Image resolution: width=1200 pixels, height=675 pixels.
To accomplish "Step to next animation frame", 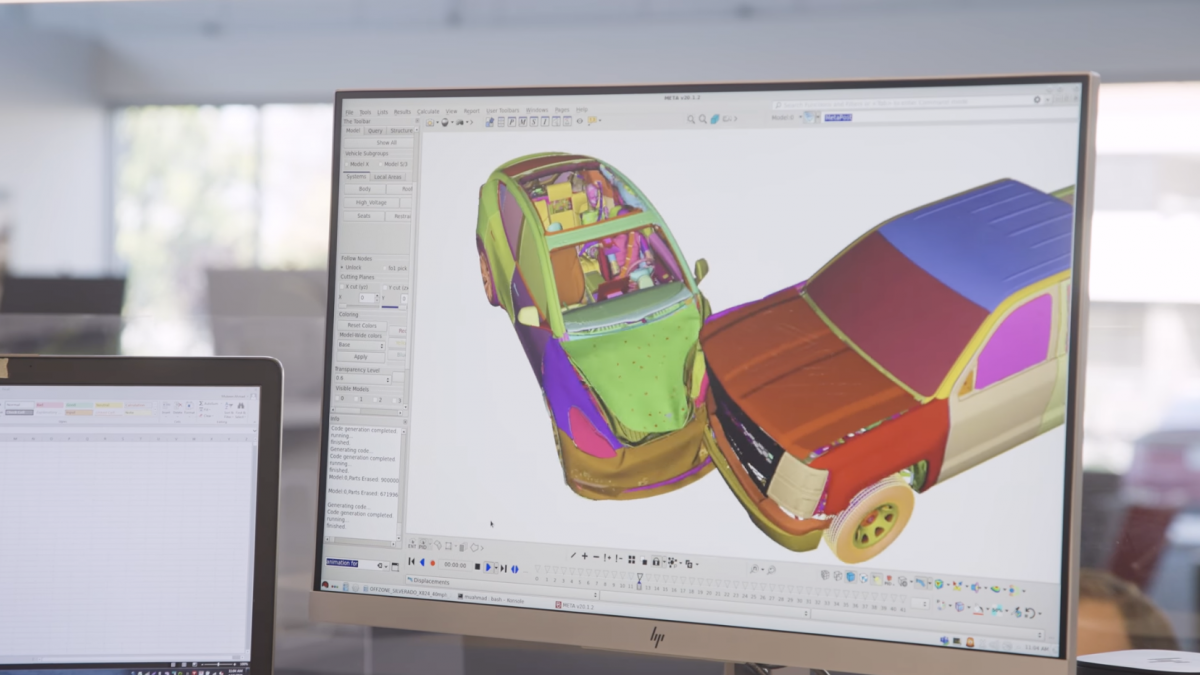I will (x=503, y=568).
